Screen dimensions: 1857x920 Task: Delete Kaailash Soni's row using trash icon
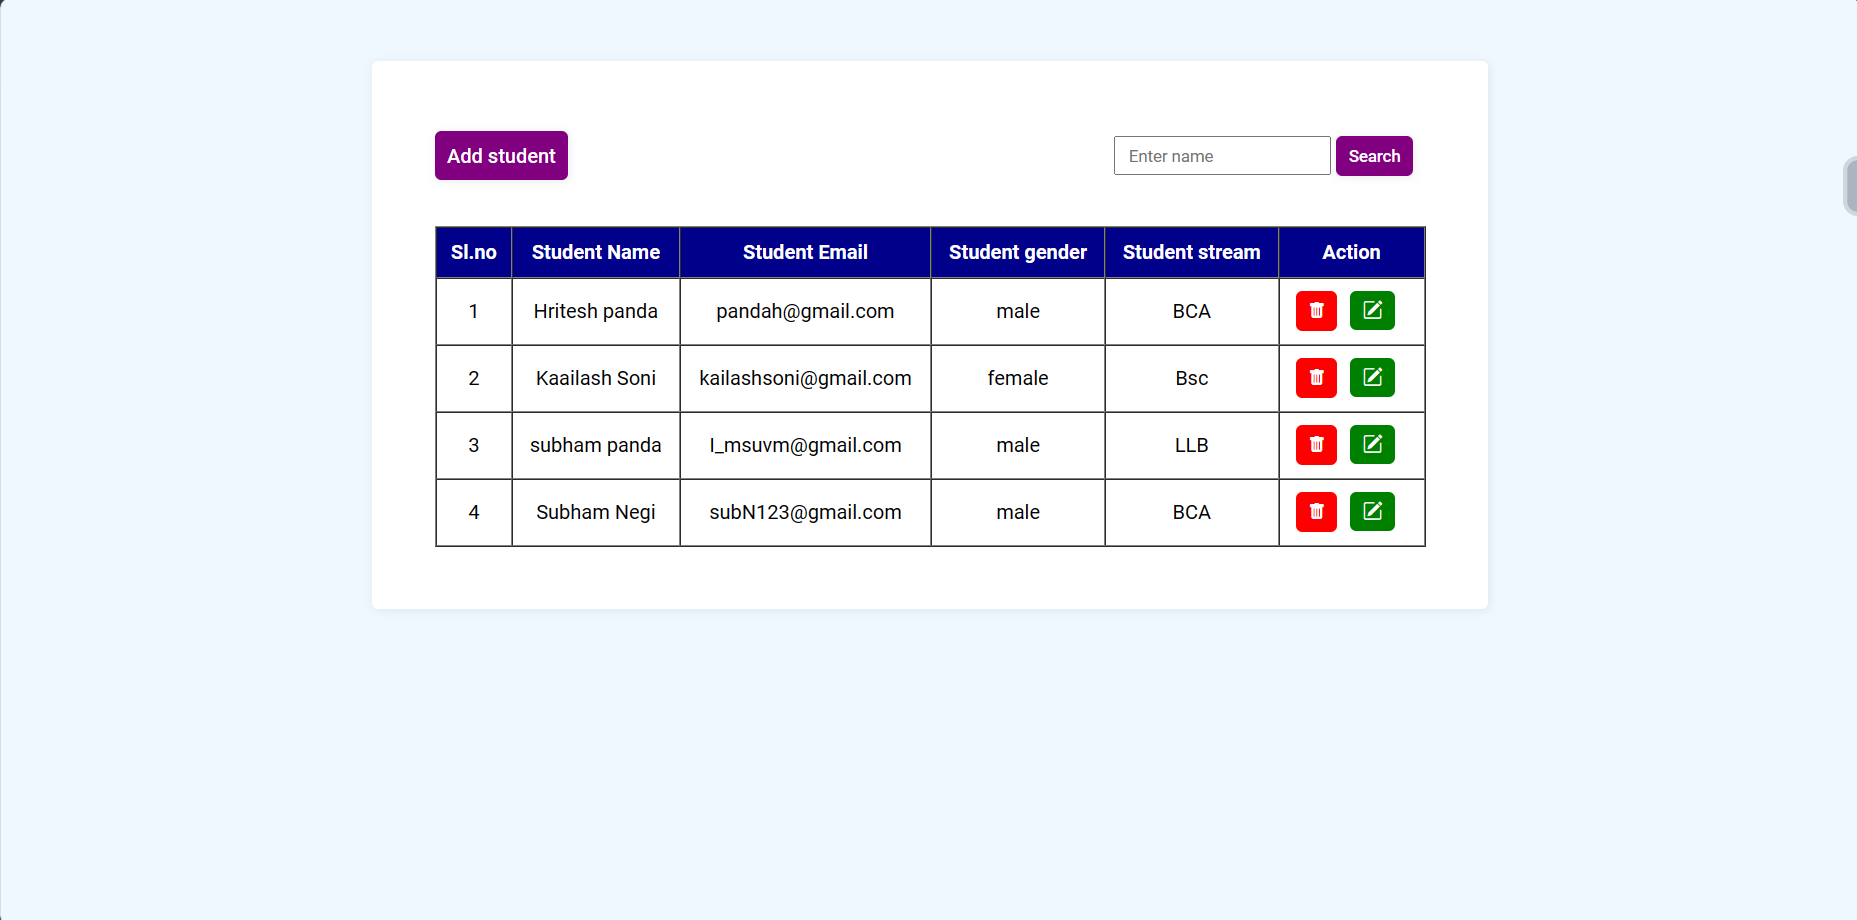(1316, 378)
